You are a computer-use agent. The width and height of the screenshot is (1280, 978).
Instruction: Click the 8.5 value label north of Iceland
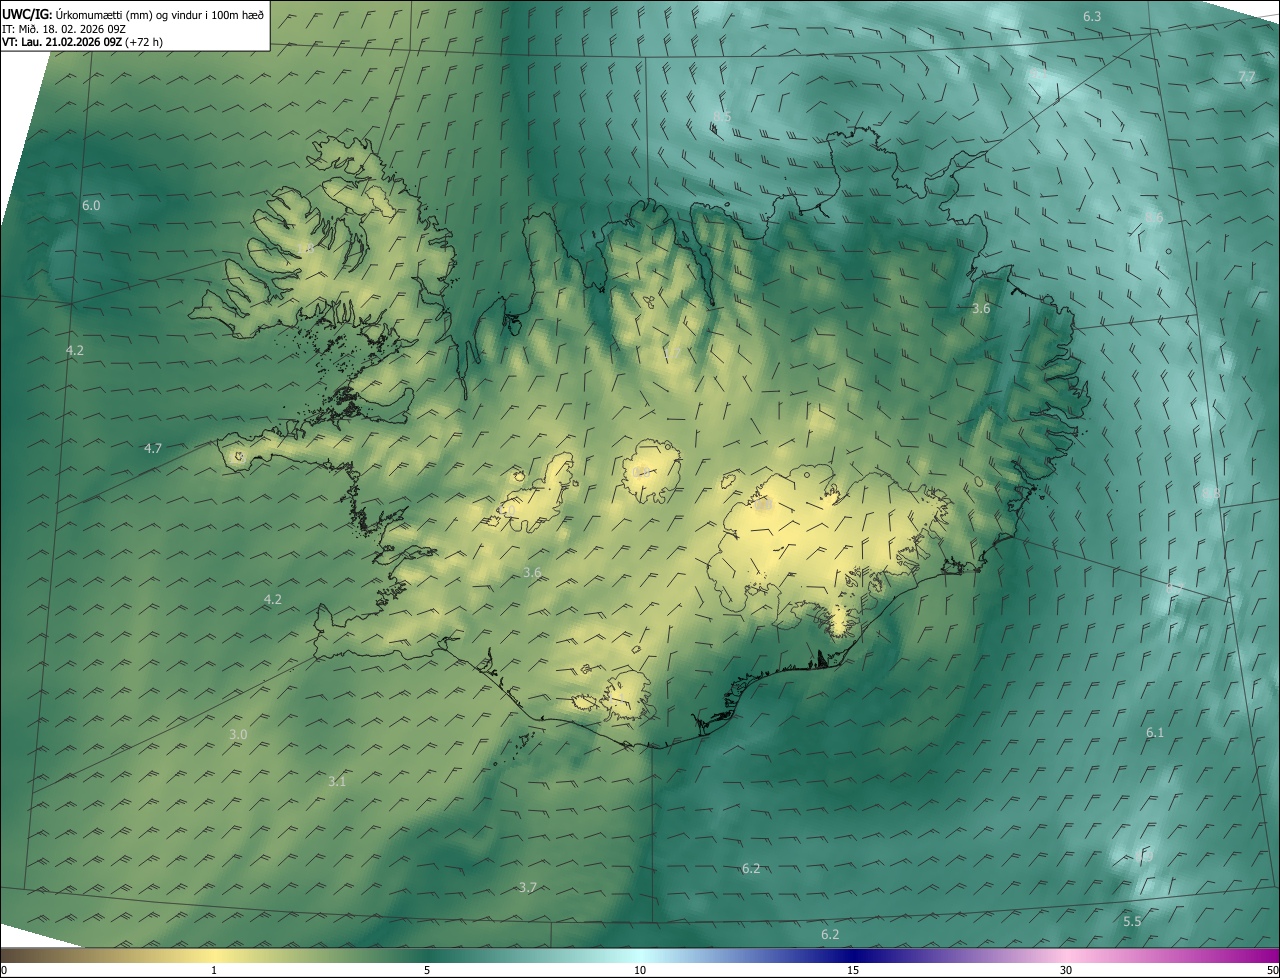point(722,117)
